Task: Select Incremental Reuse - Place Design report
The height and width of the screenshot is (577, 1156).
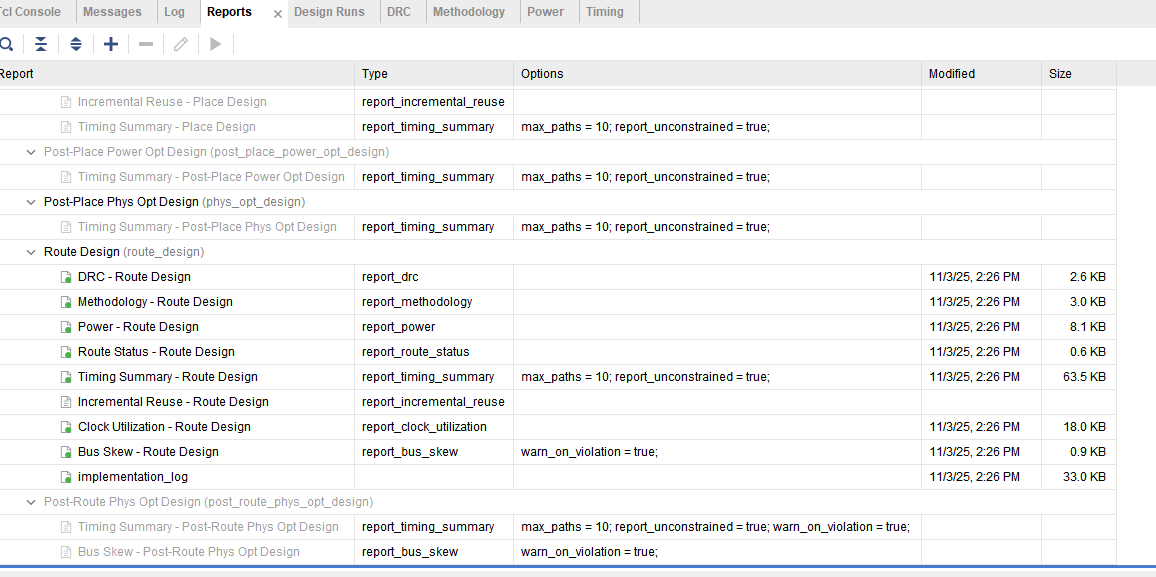Action: [x=172, y=102]
